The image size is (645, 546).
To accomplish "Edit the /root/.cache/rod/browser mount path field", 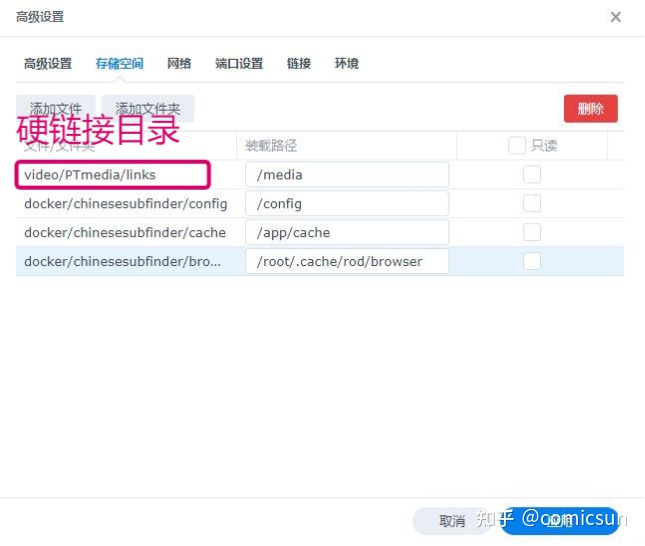I will click(347, 261).
